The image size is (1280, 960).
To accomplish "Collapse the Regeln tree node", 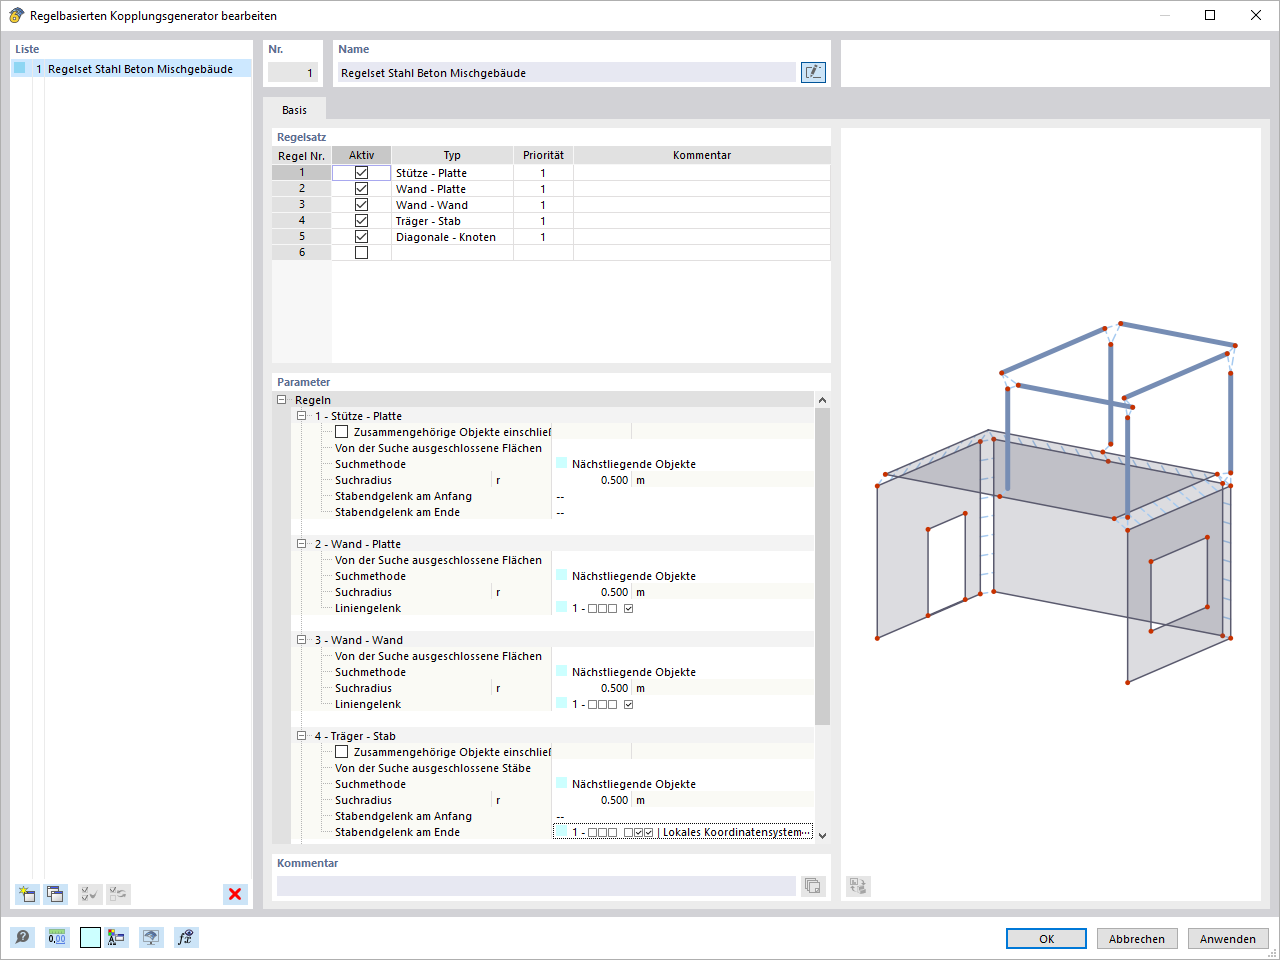I will point(282,400).
